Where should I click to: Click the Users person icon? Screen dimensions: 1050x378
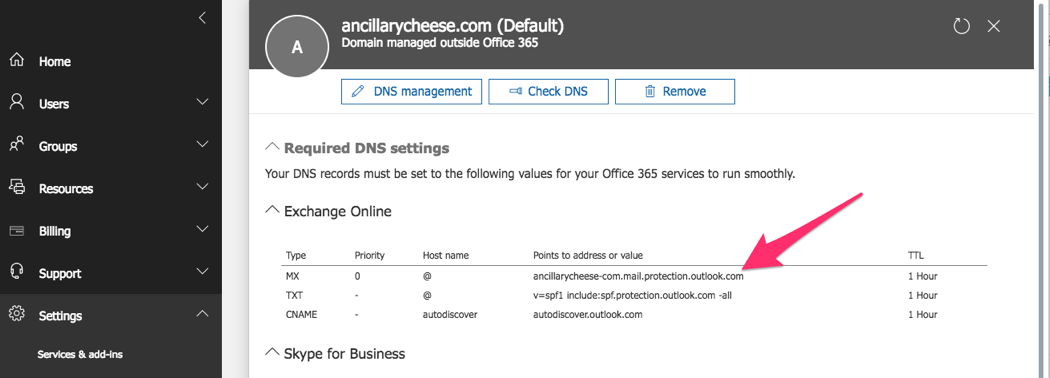(17, 103)
